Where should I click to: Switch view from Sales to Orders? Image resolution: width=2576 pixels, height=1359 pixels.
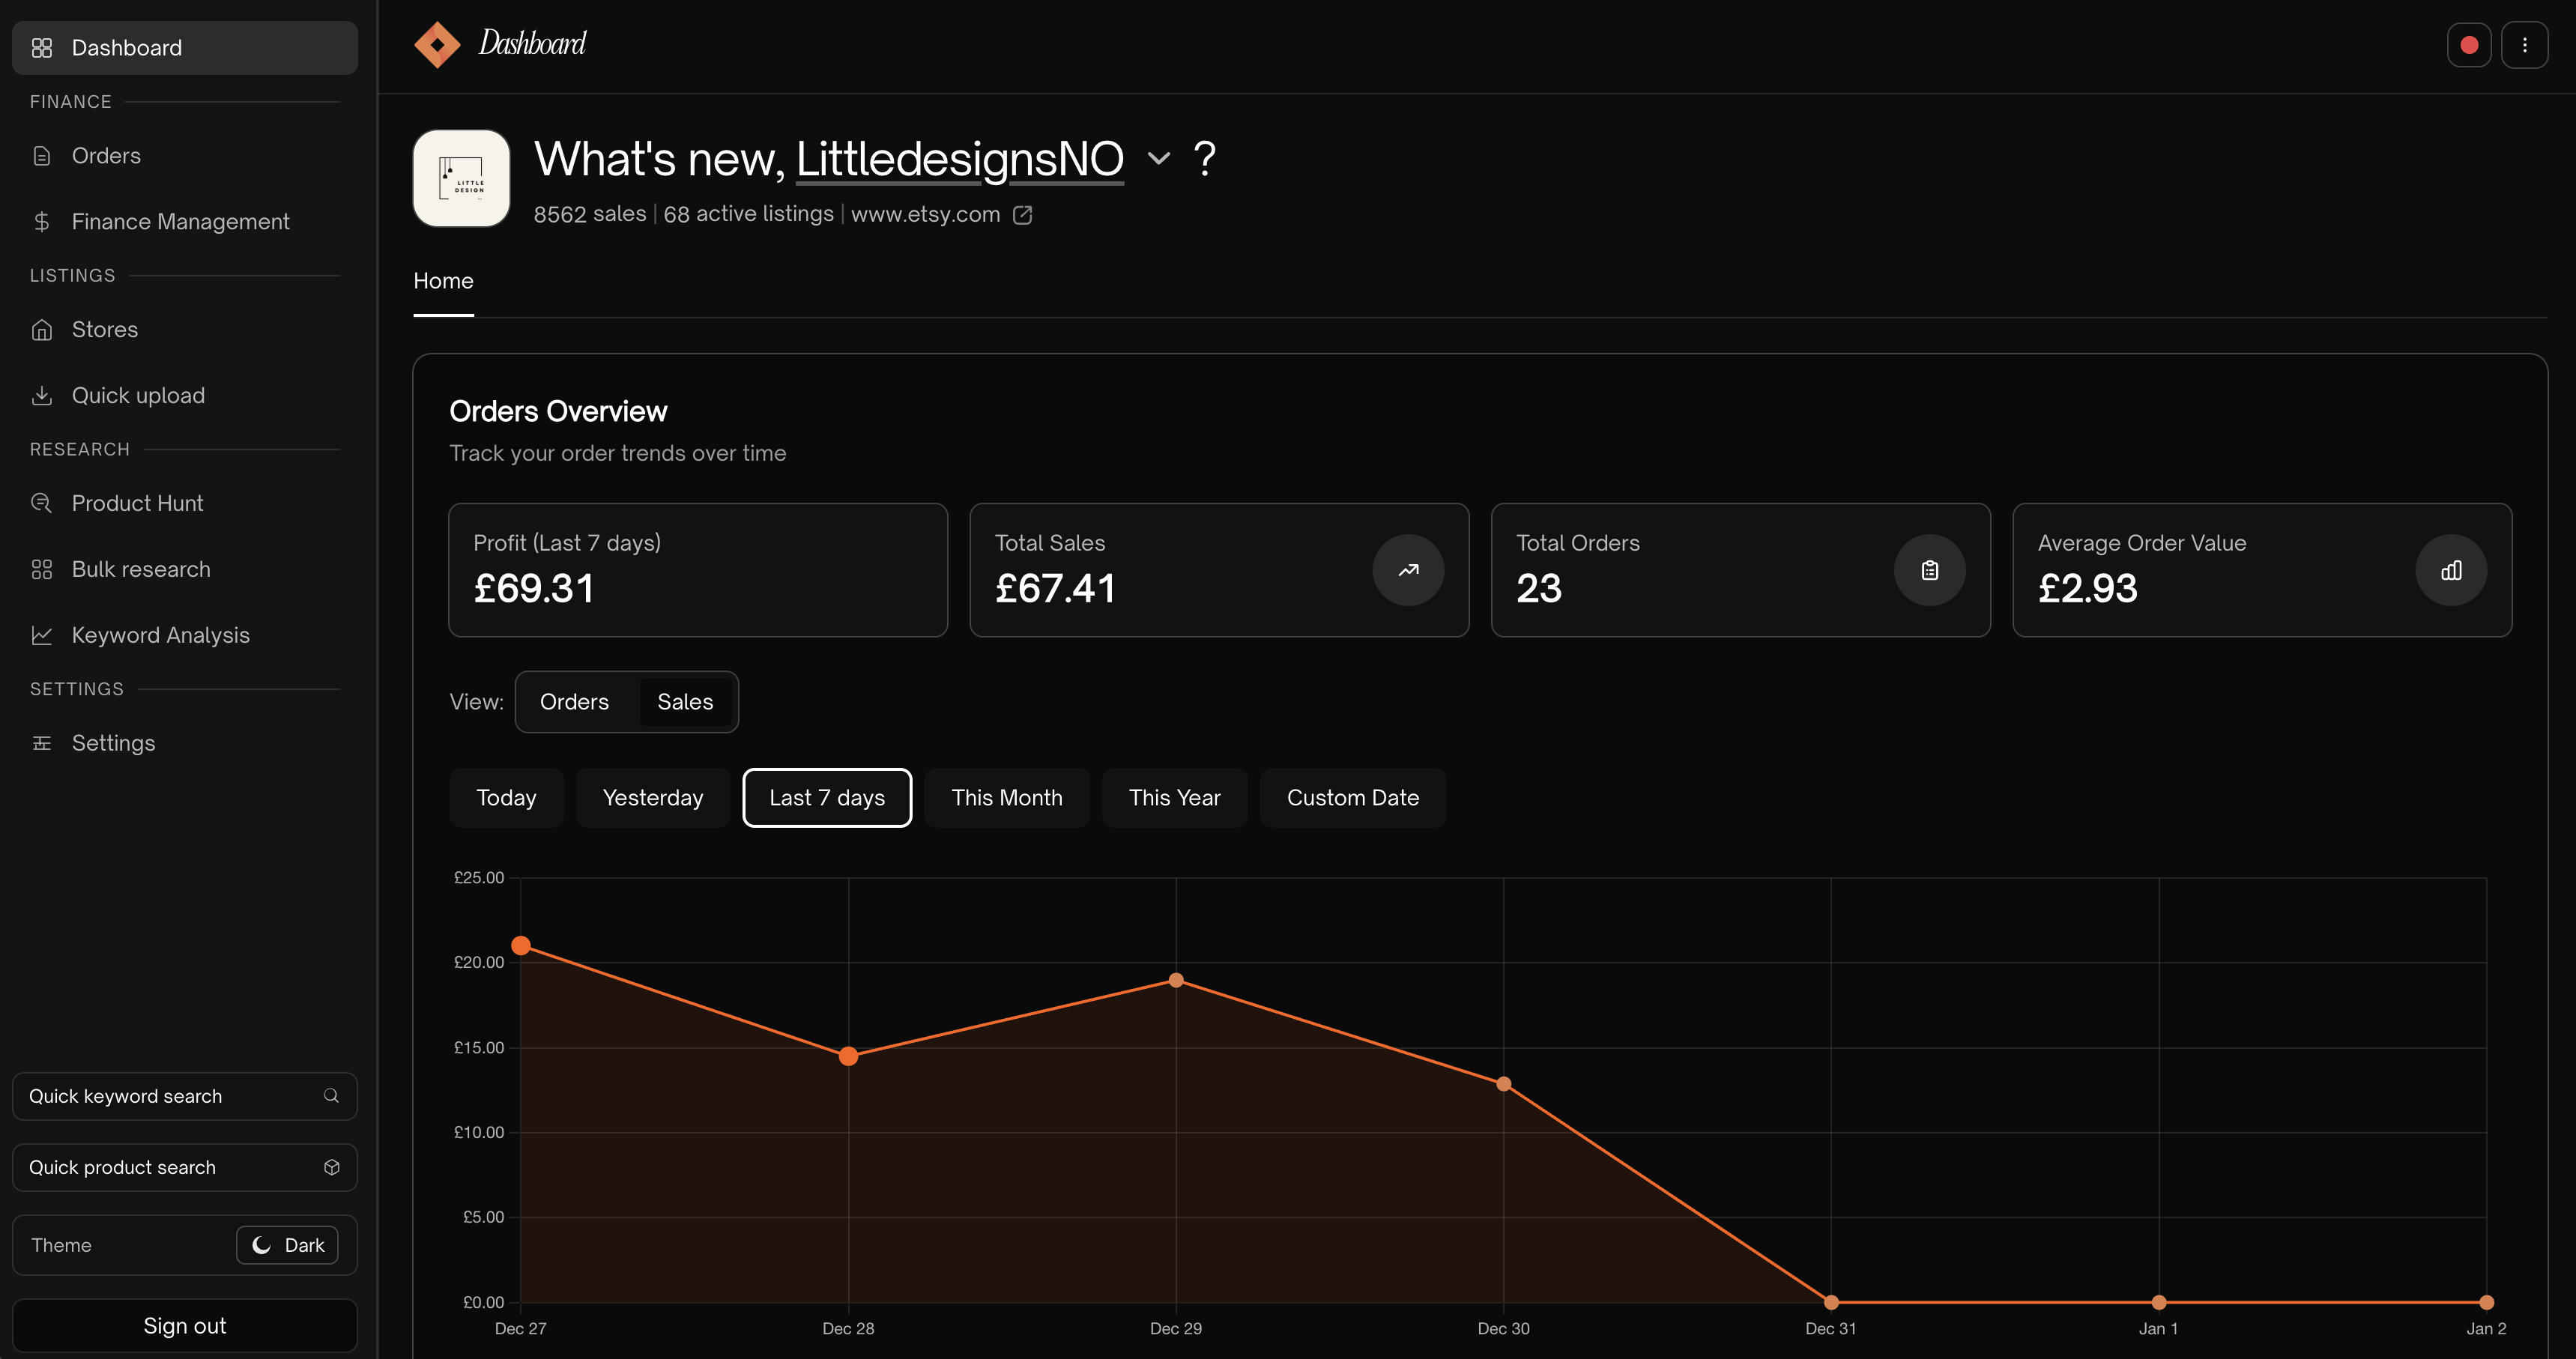[574, 701]
